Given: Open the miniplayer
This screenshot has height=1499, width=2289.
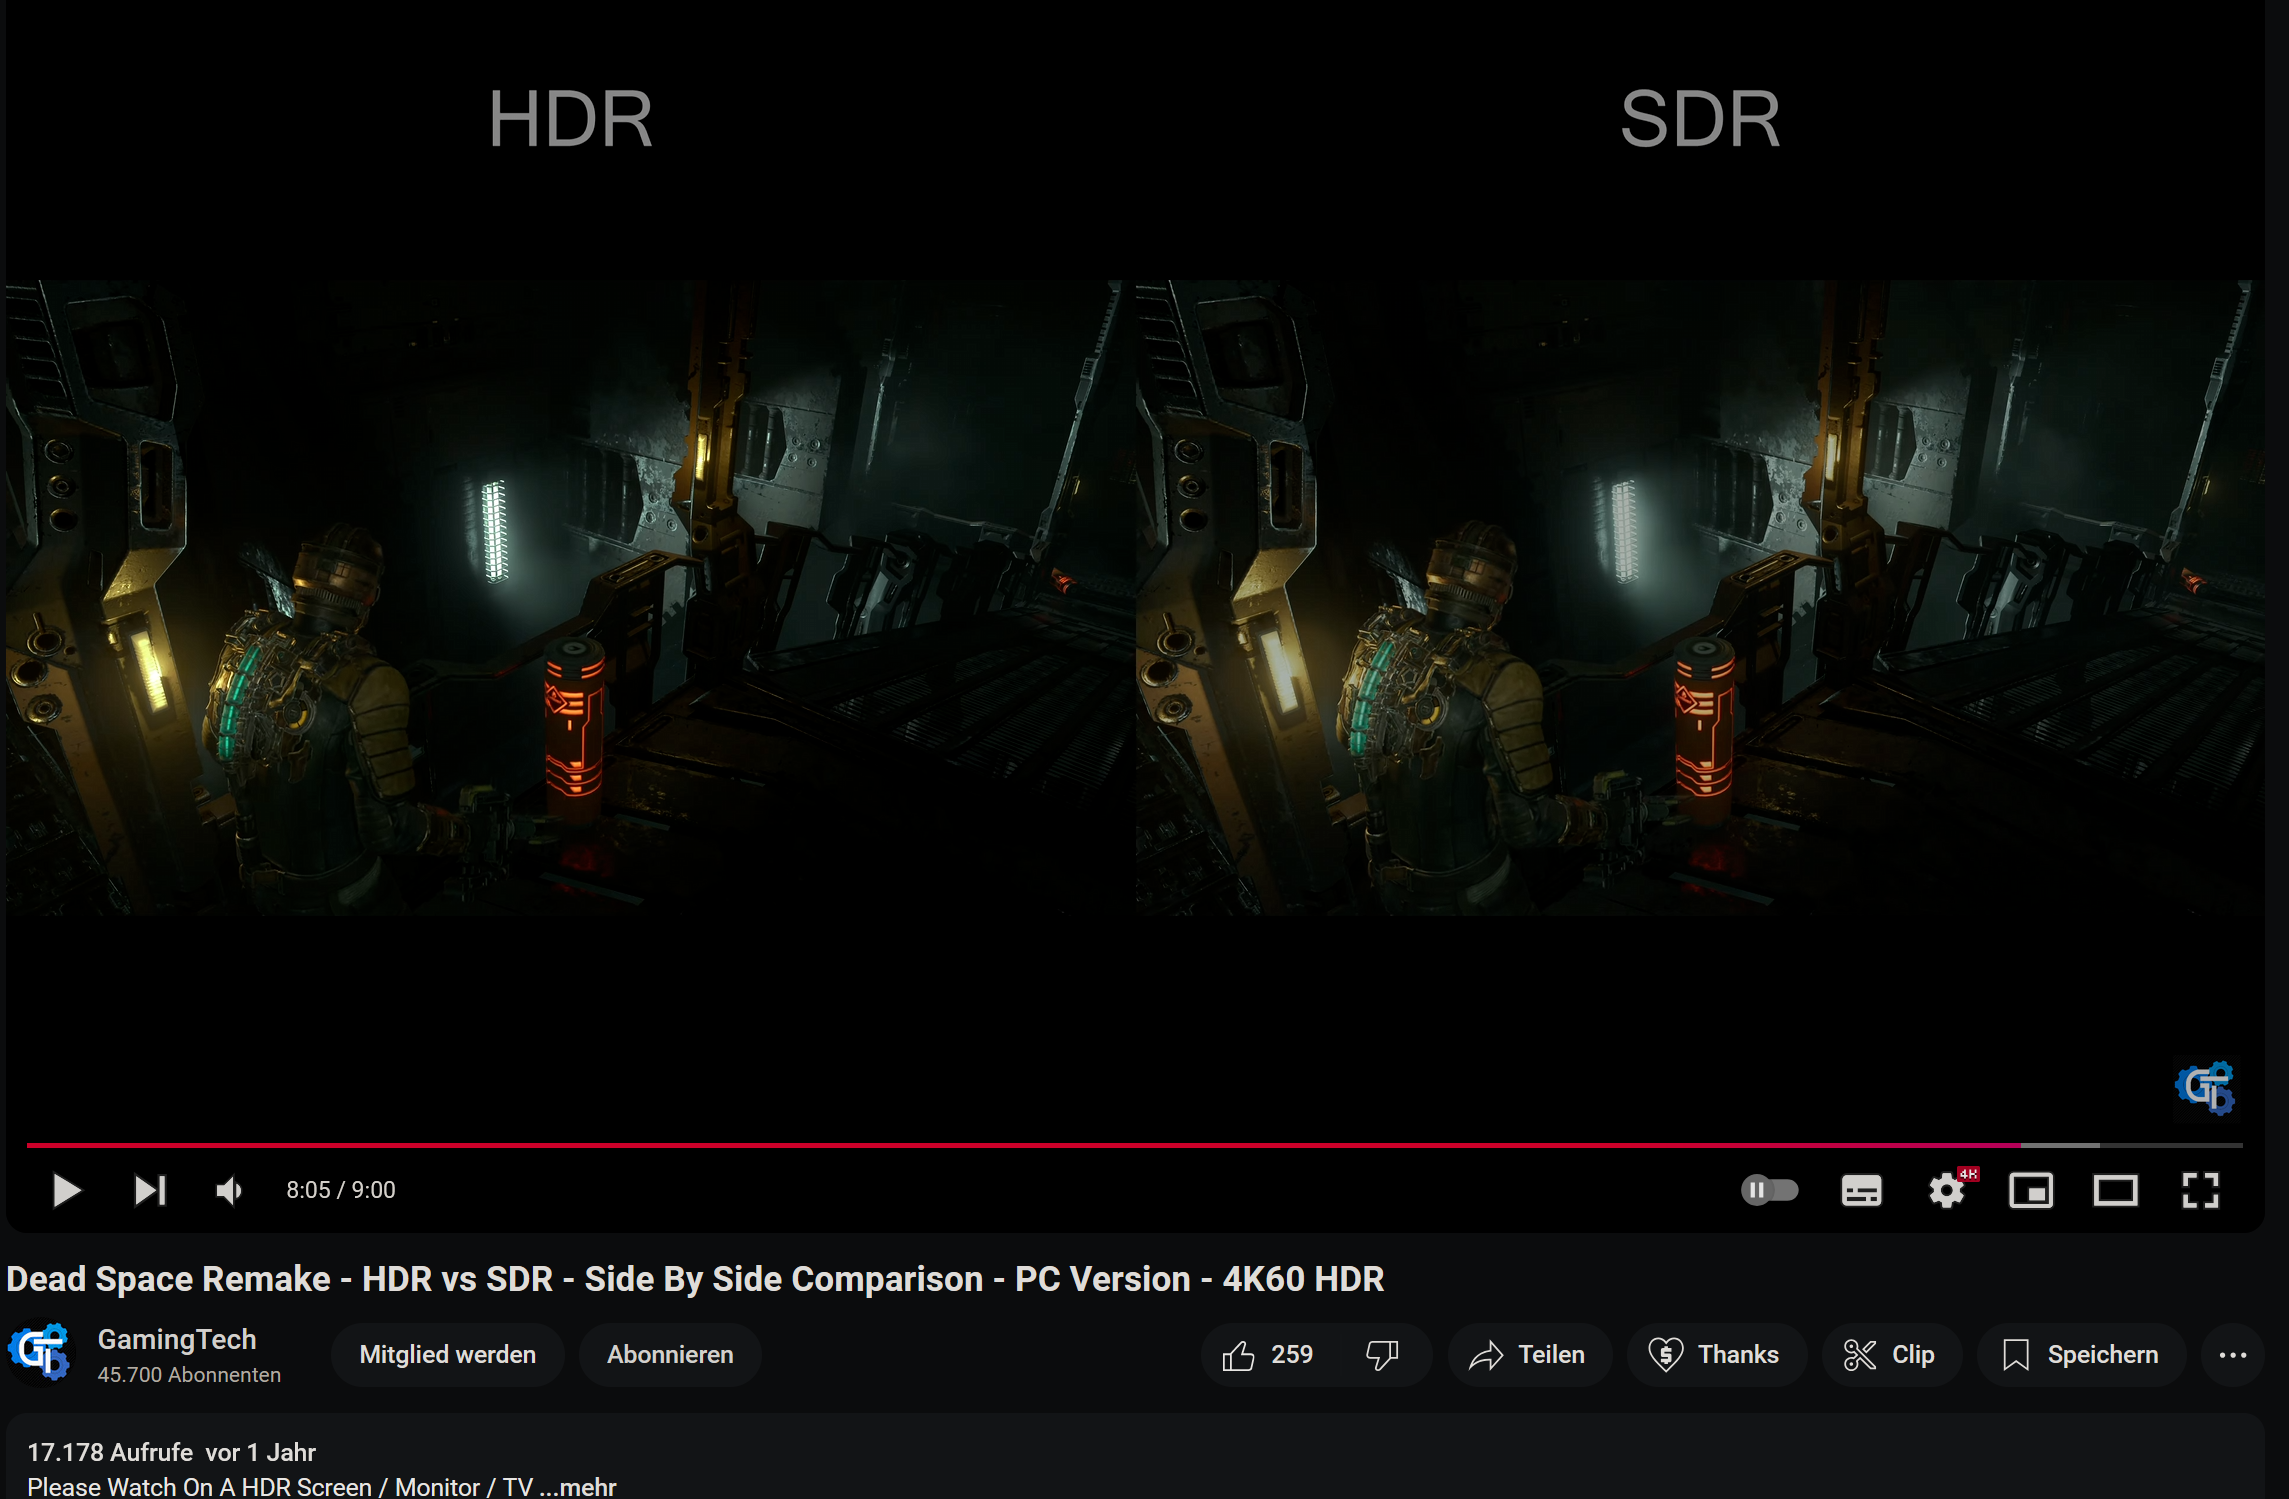Looking at the screenshot, I should coord(2030,1190).
